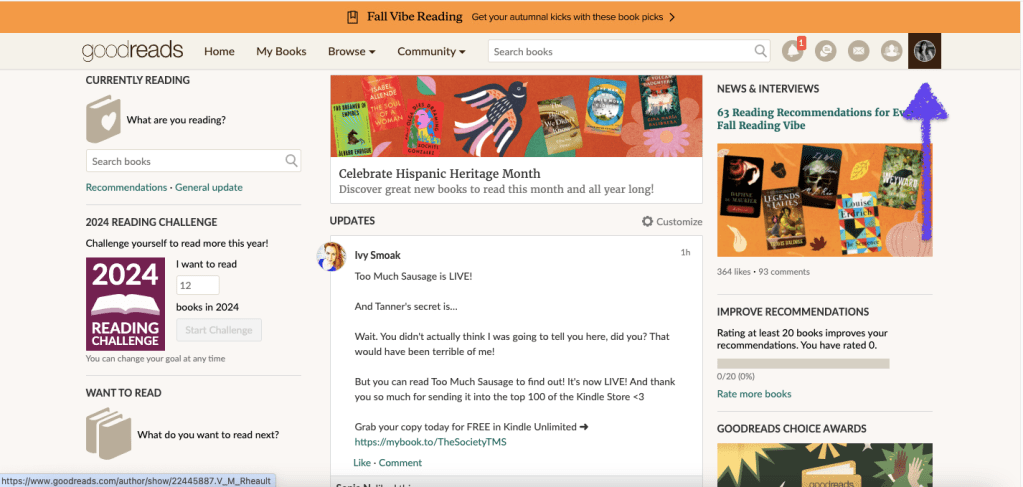Open the notifications bell icon
The height and width of the screenshot is (487, 1023).
pyautogui.click(x=792, y=51)
